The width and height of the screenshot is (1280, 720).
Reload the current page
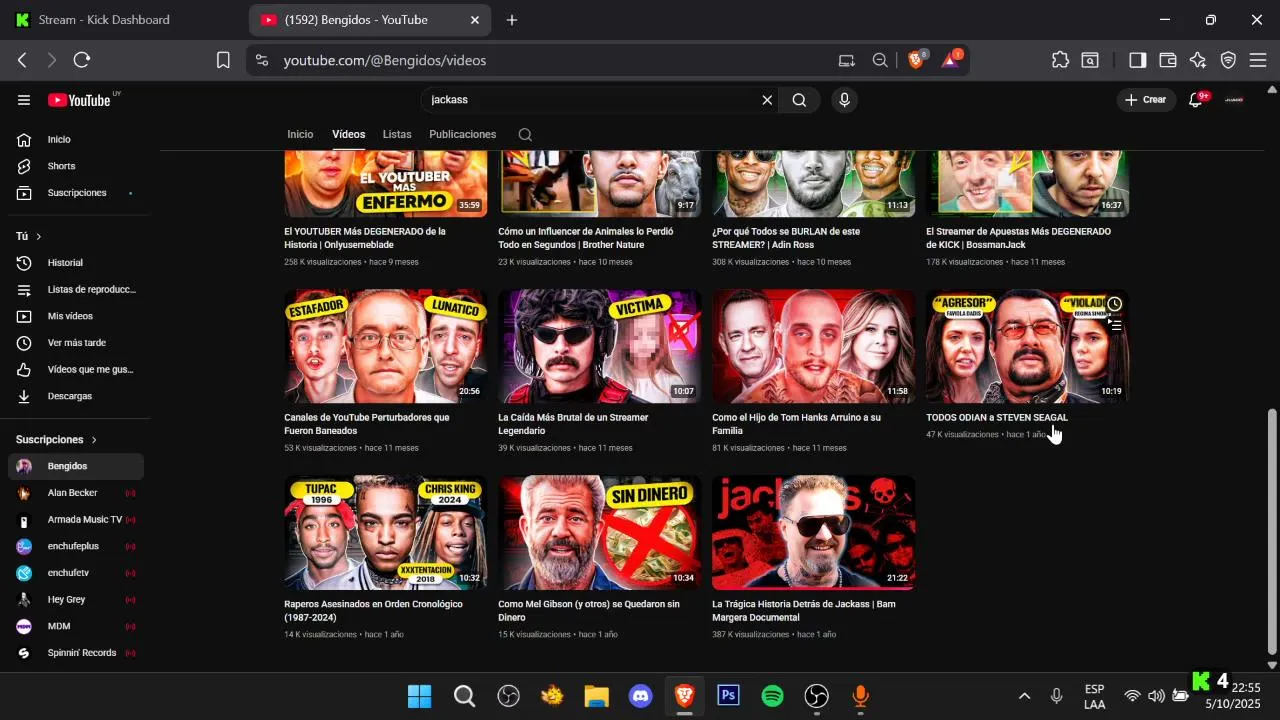tap(82, 60)
